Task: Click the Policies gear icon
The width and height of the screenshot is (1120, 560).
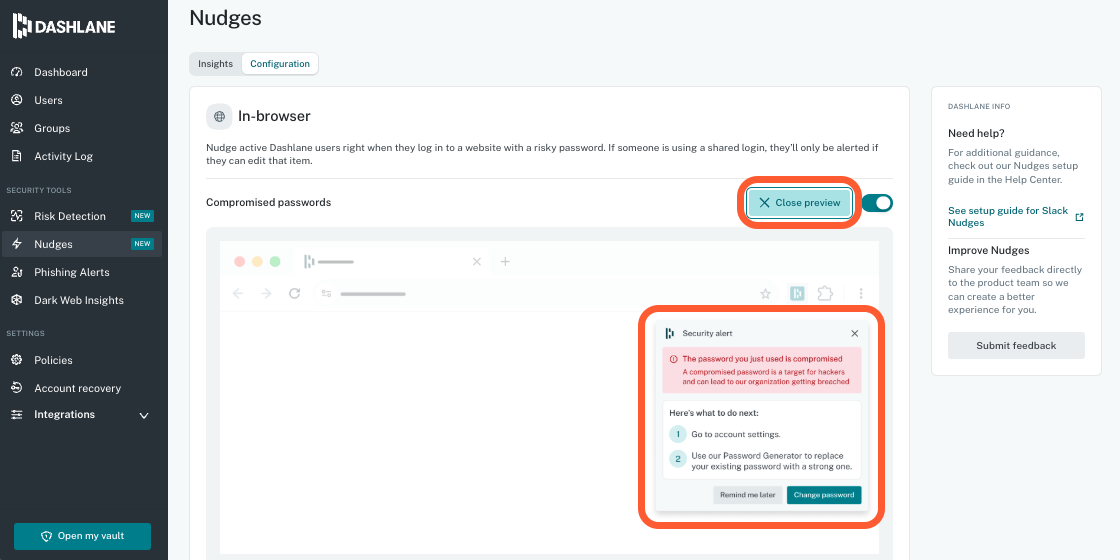Action: pos(16,360)
